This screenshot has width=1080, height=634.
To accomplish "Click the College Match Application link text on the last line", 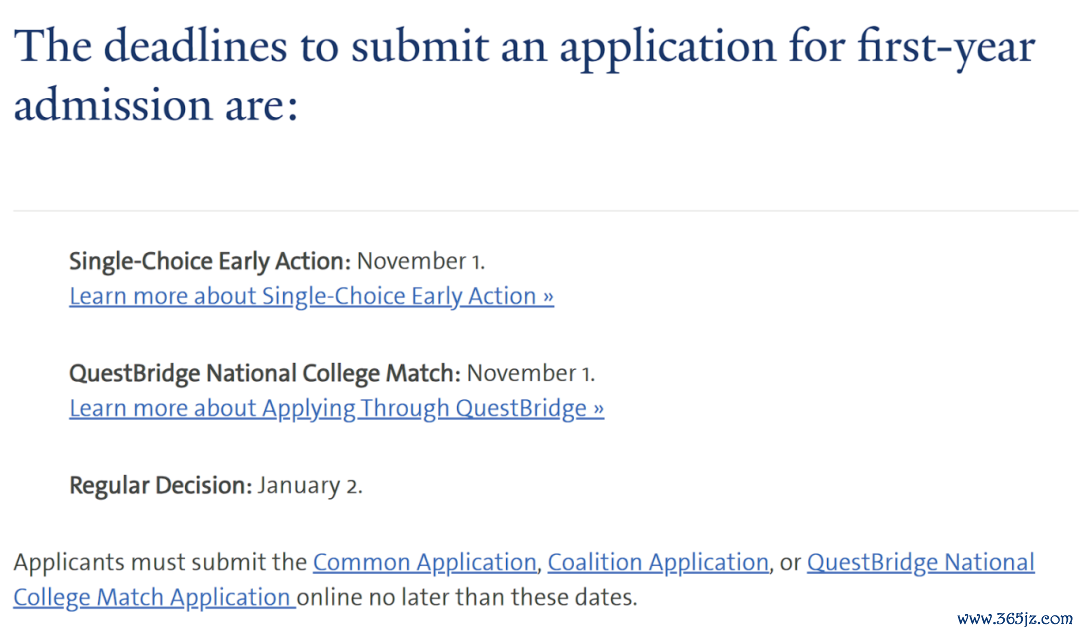I will pyautogui.click(x=154, y=597).
